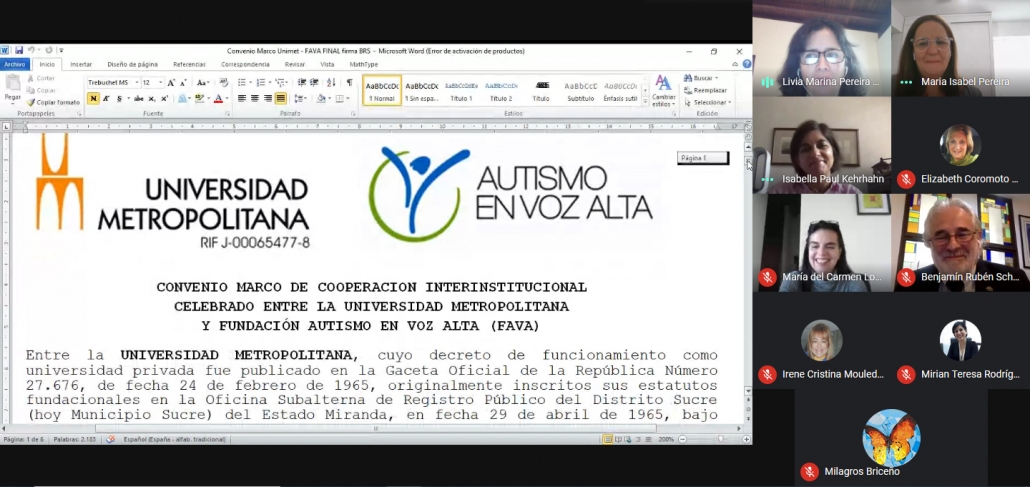Toggle italic (K) formatting

click(x=106, y=99)
